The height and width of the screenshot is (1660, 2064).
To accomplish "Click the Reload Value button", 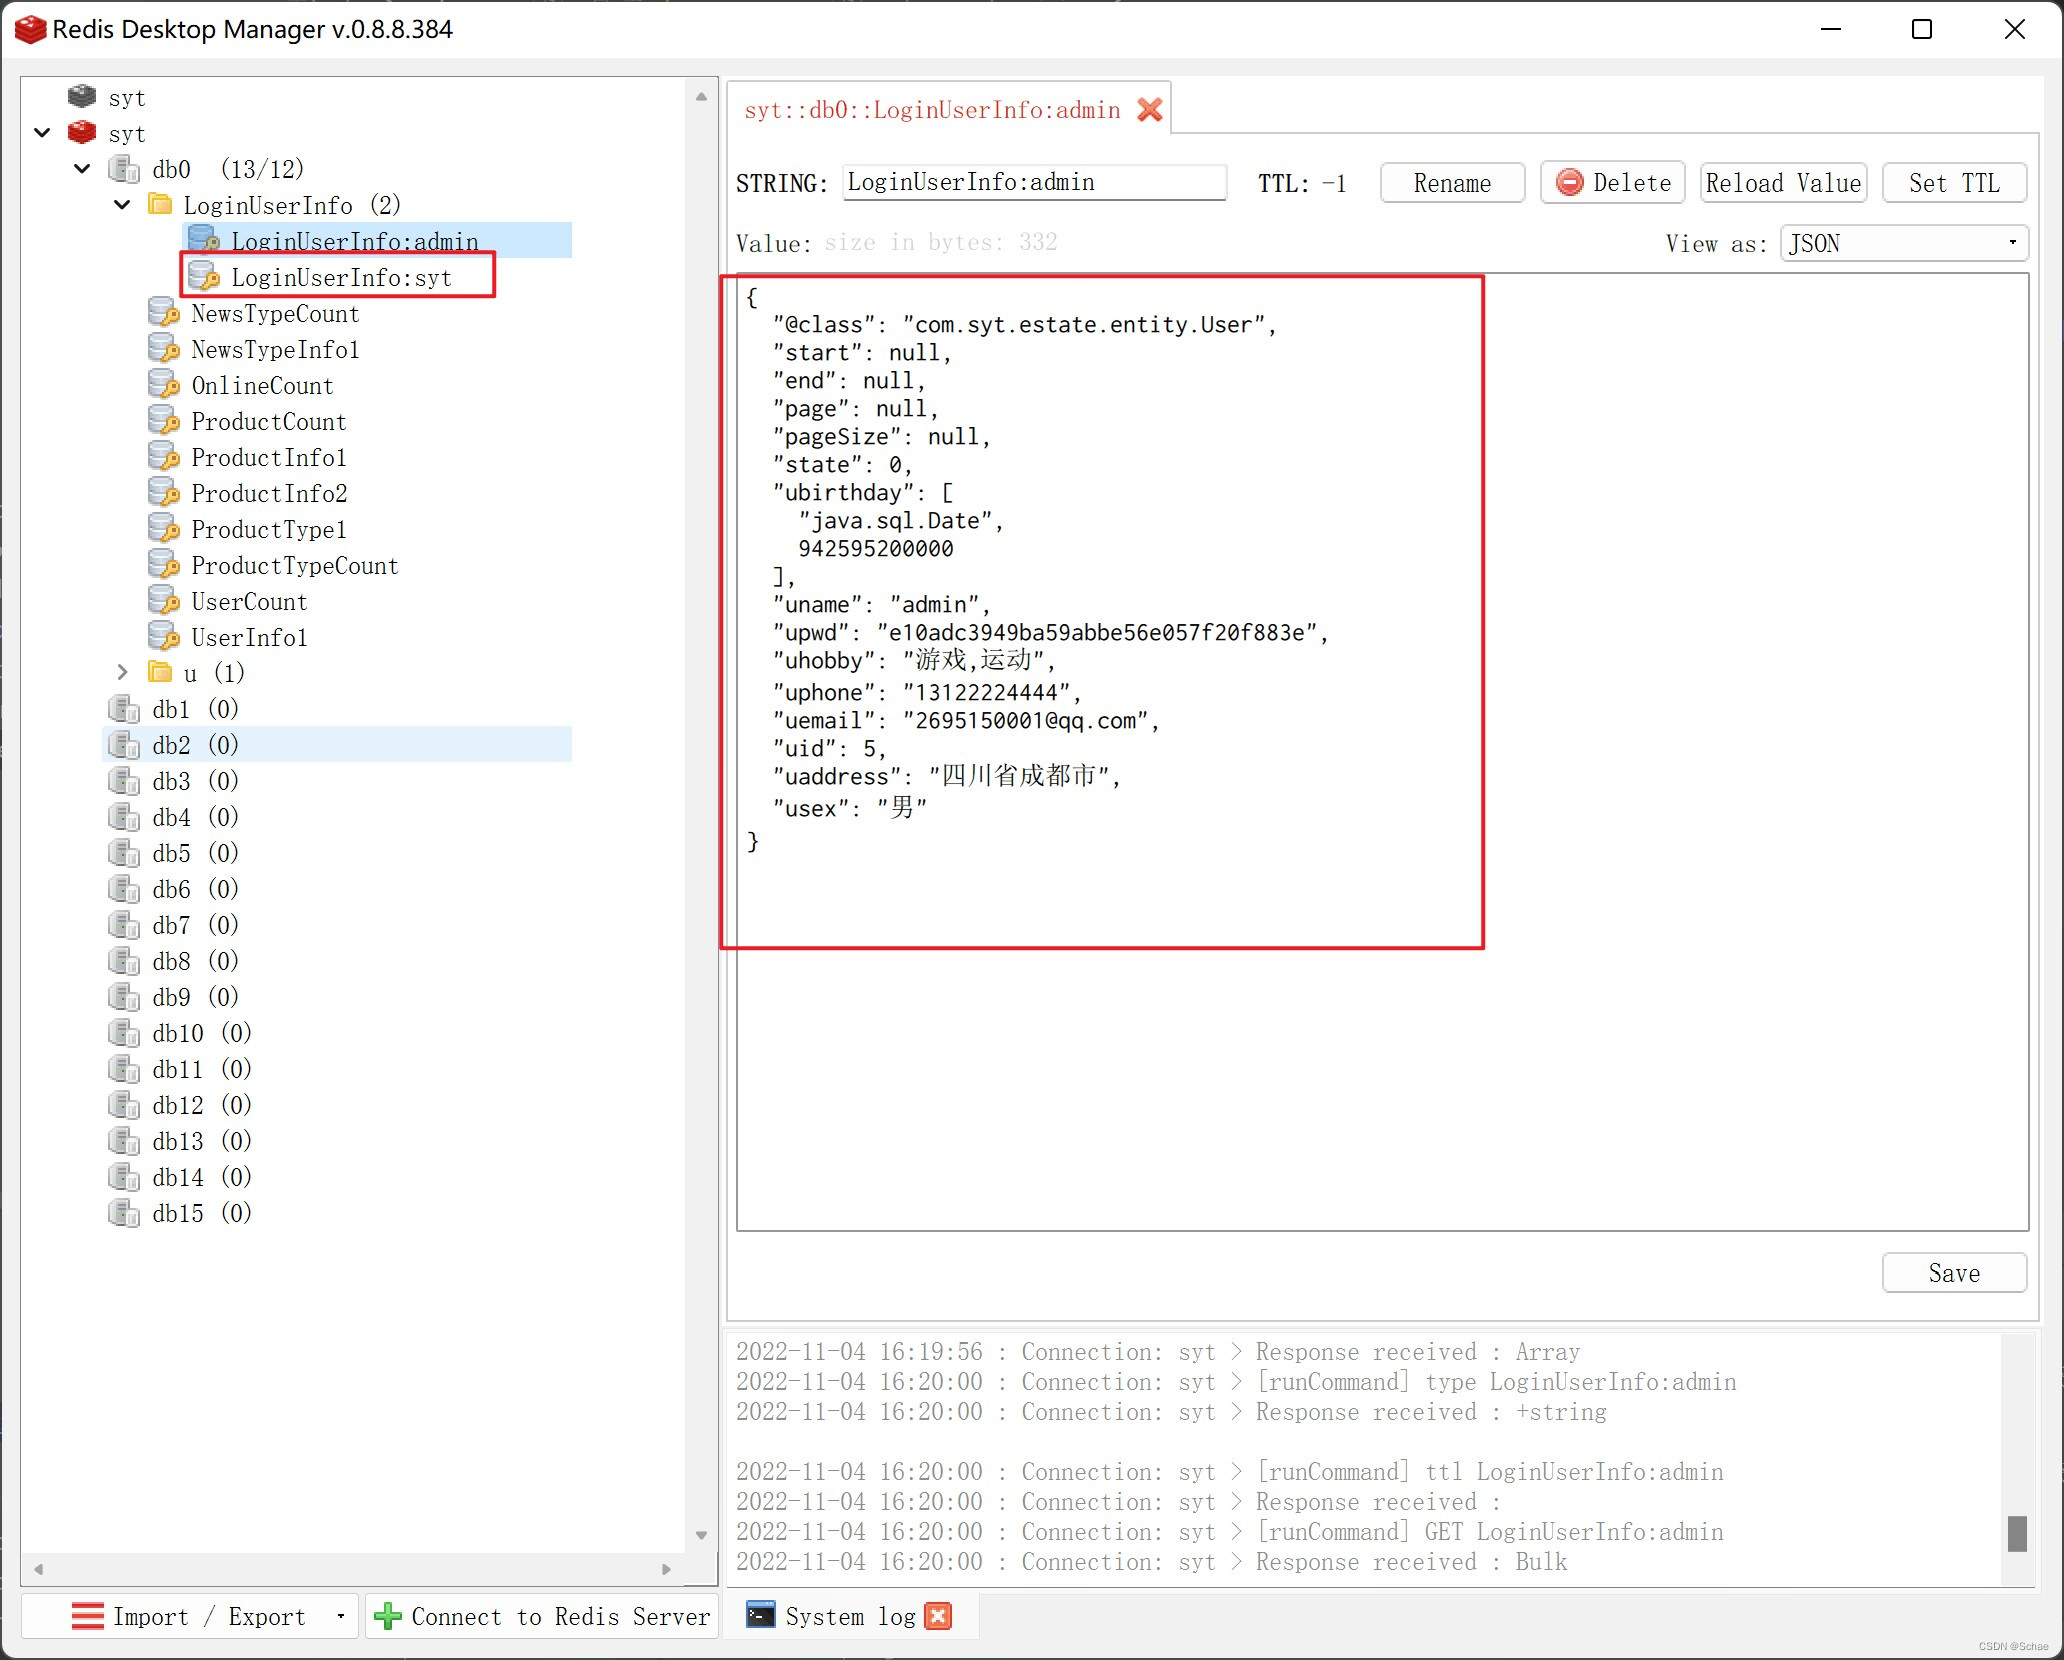I will tap(1783, 183).
